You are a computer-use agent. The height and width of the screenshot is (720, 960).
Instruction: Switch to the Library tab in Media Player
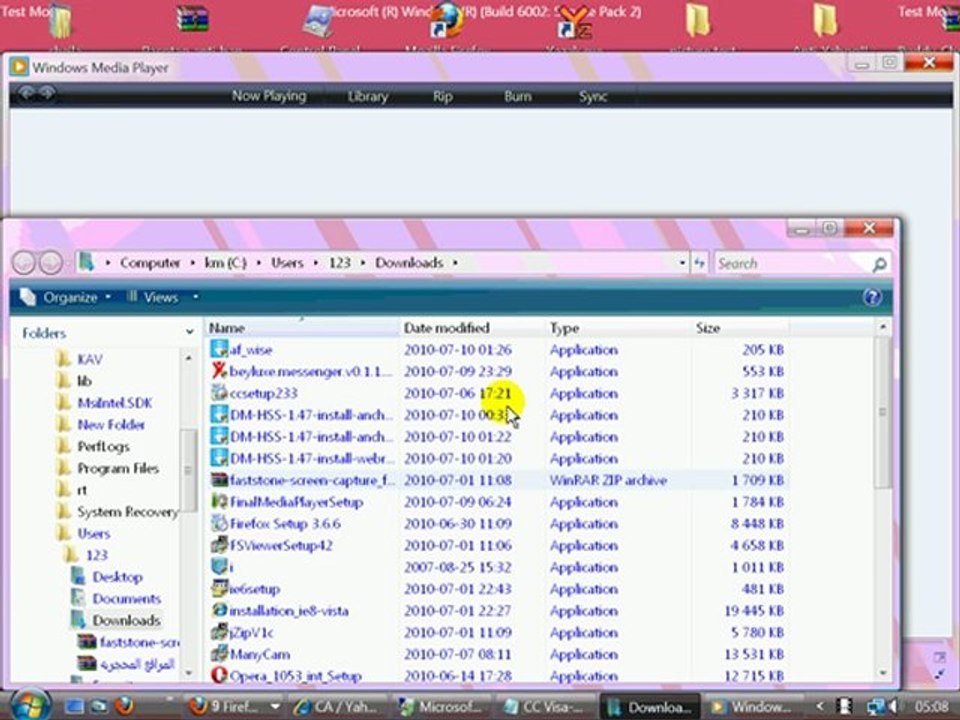367,96
